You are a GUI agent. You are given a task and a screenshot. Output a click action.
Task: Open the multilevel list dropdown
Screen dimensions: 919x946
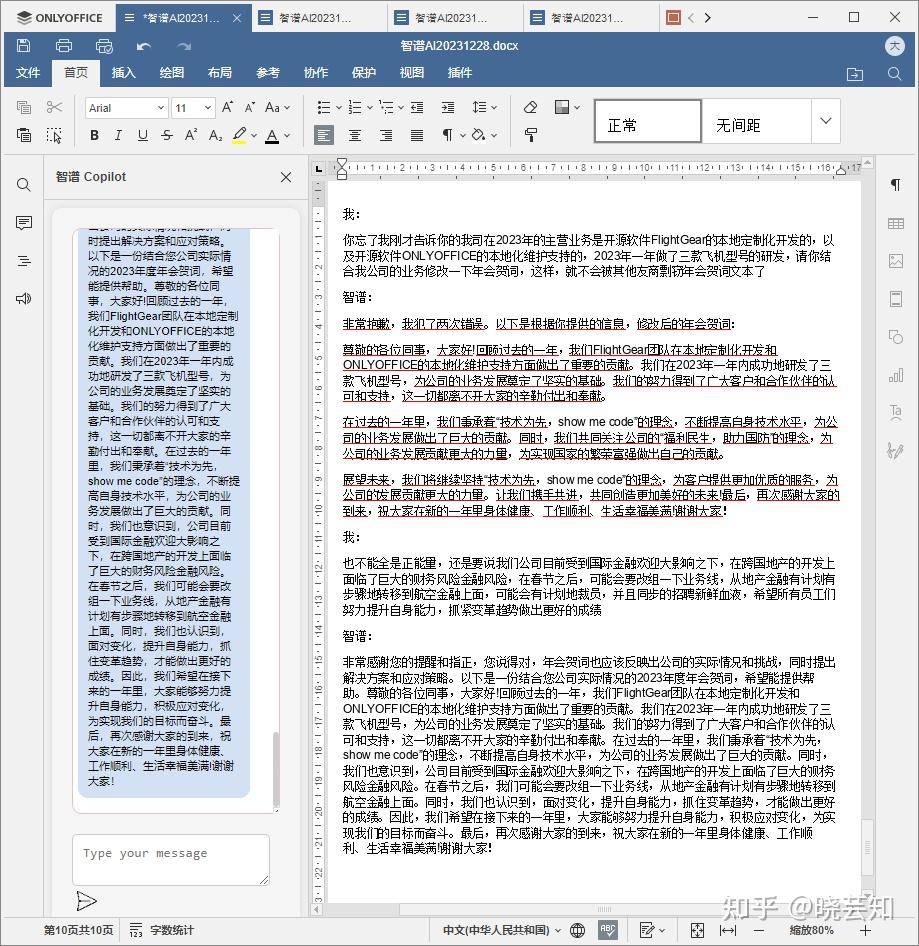[401, 108]
